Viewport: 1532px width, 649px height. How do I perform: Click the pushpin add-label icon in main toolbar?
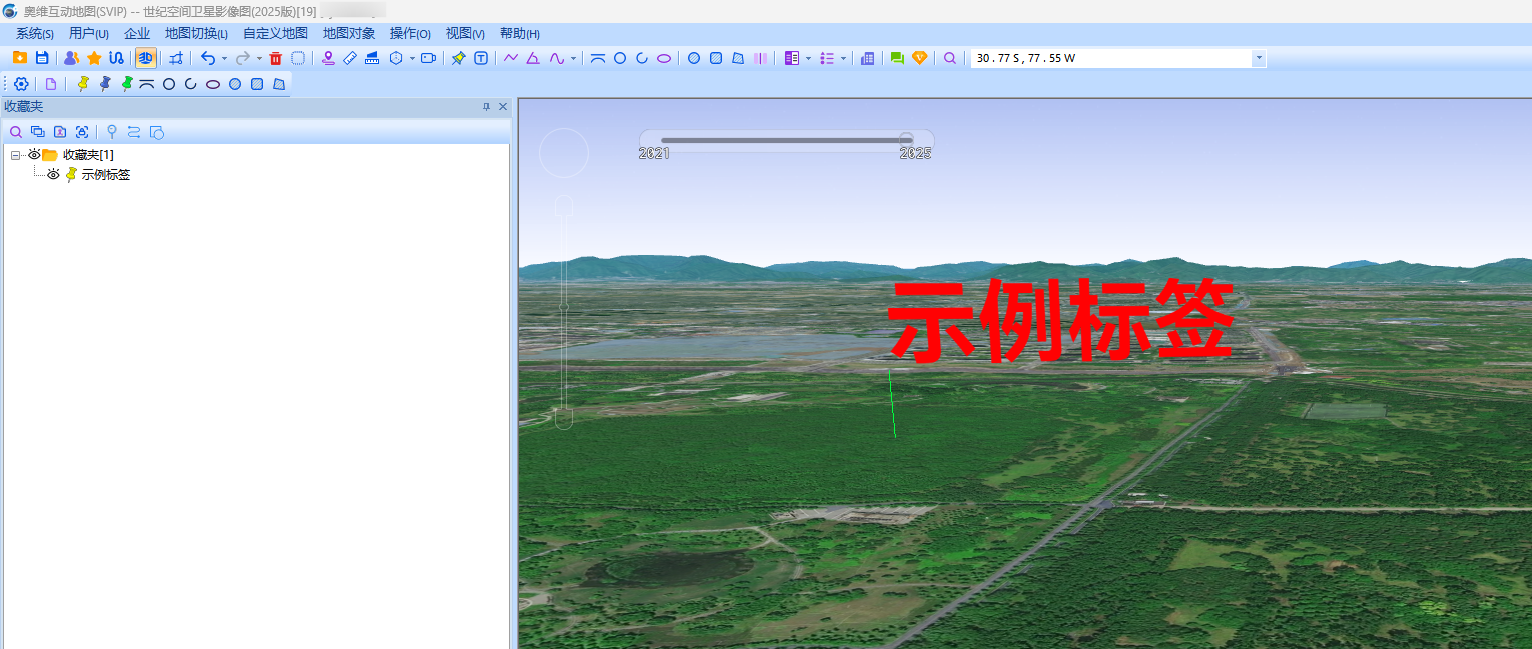[458, 58]
